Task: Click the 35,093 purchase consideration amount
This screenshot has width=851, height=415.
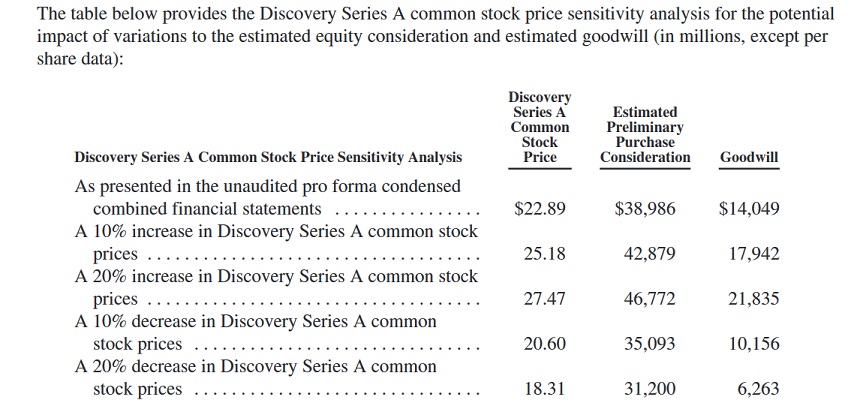Action: (x=649, y=344)
